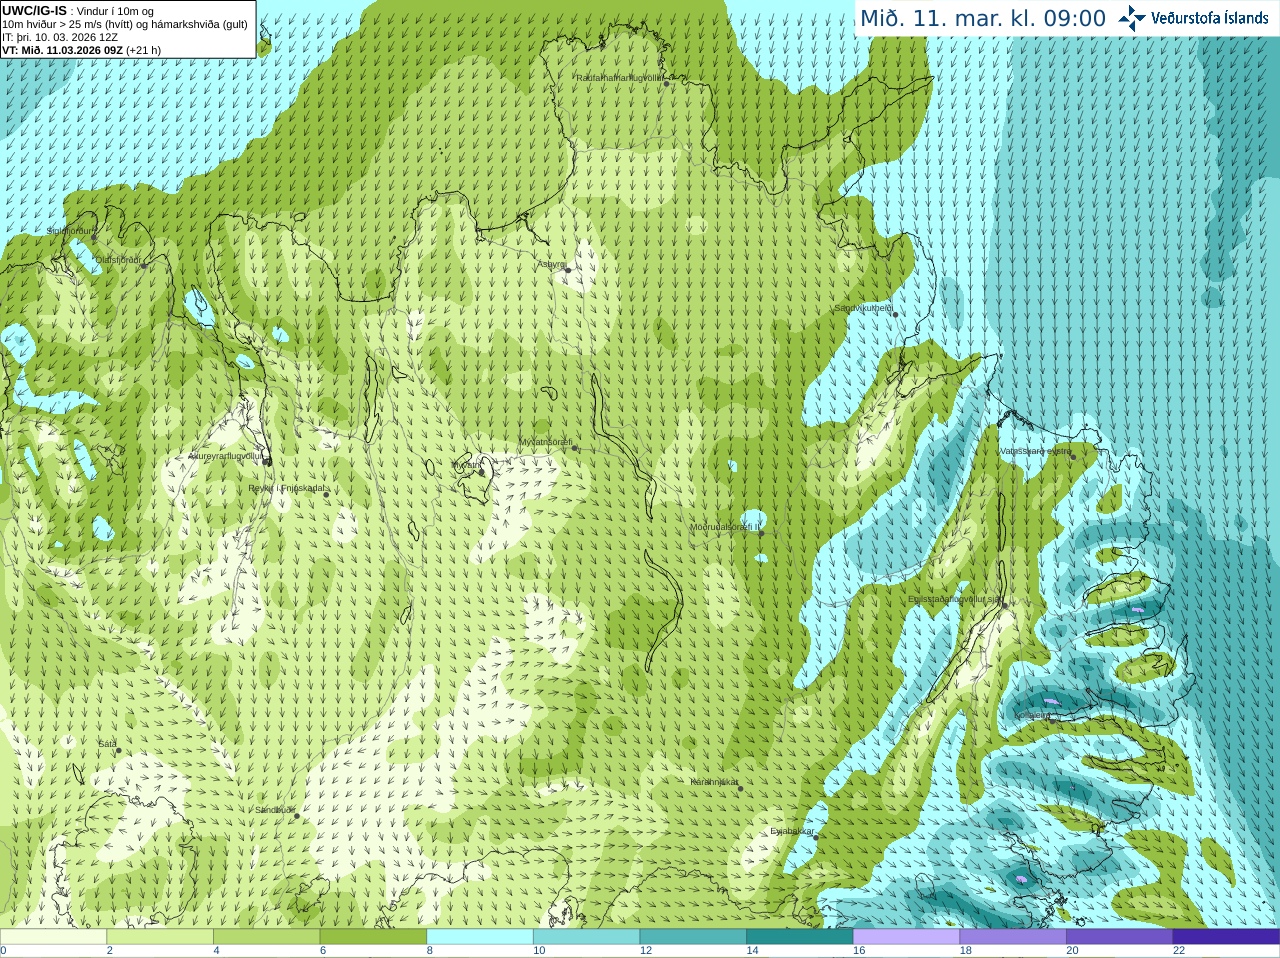Pick the 10–12 m/s legend swatch
This screenshot has height=958, width=1280.
586,937
